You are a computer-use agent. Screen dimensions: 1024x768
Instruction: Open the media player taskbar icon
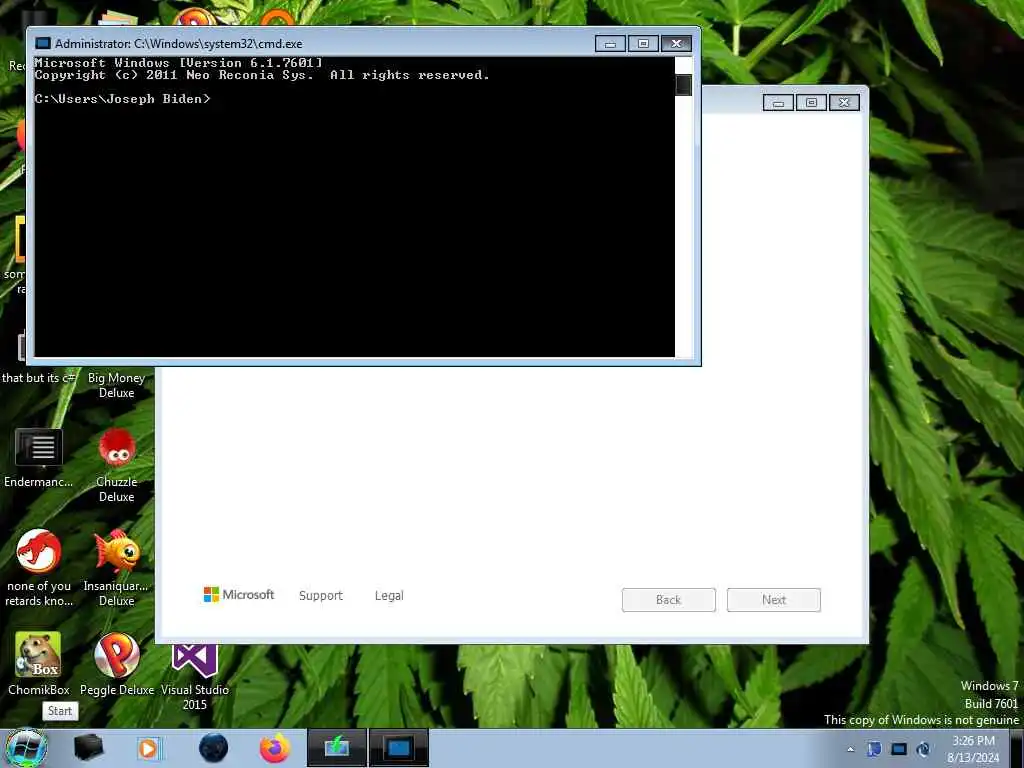148,748
